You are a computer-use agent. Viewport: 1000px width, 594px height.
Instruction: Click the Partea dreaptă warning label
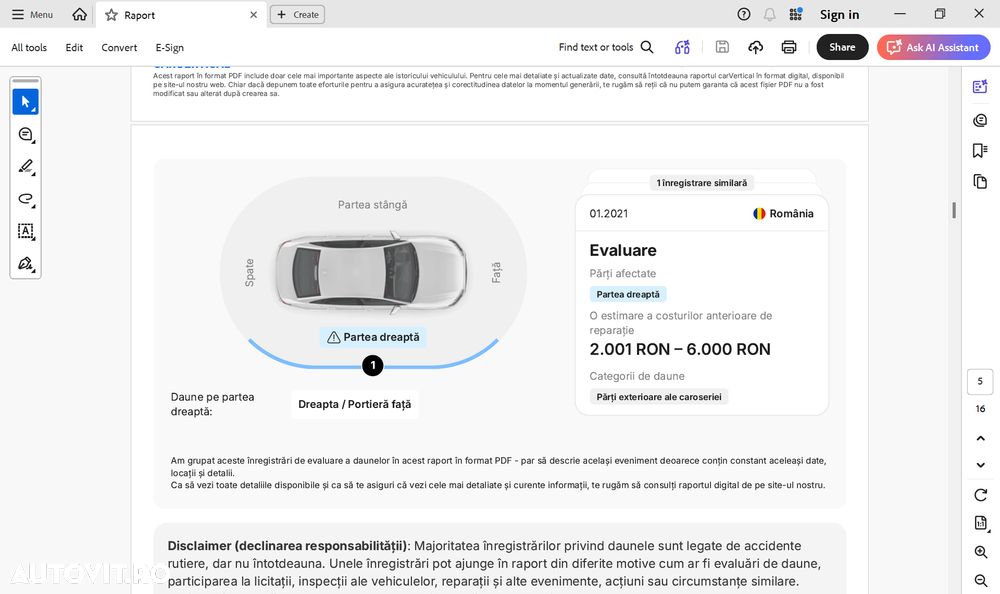pos(373,337)
